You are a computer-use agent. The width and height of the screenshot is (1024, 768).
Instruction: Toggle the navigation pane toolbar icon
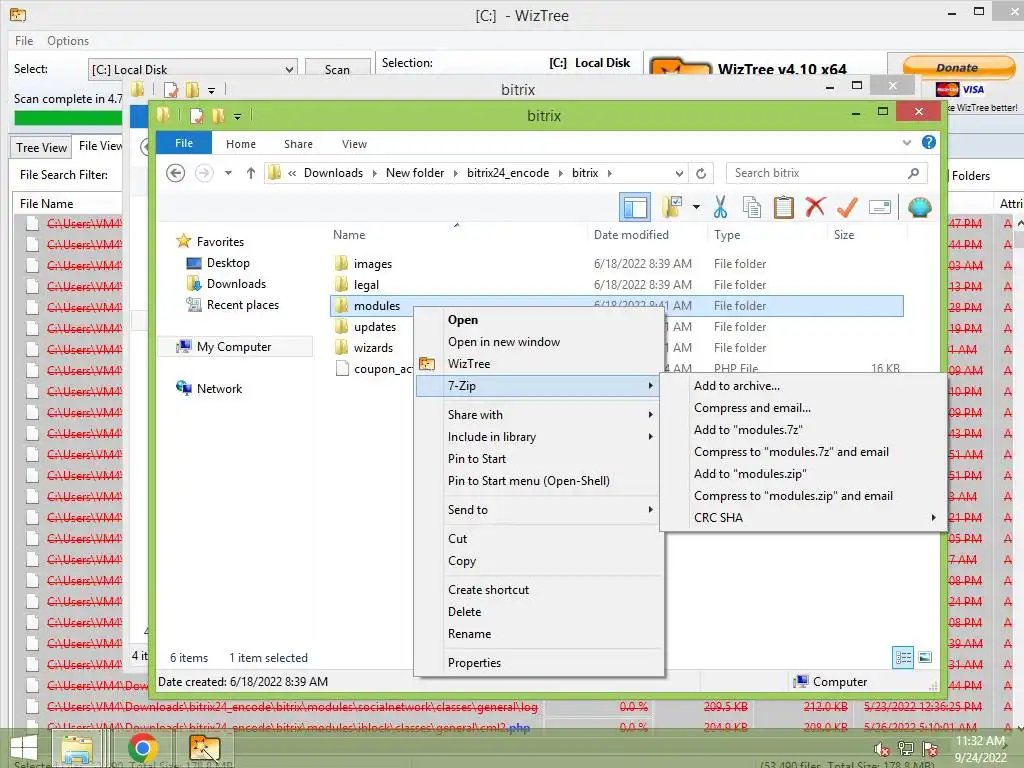pos(635,208)
